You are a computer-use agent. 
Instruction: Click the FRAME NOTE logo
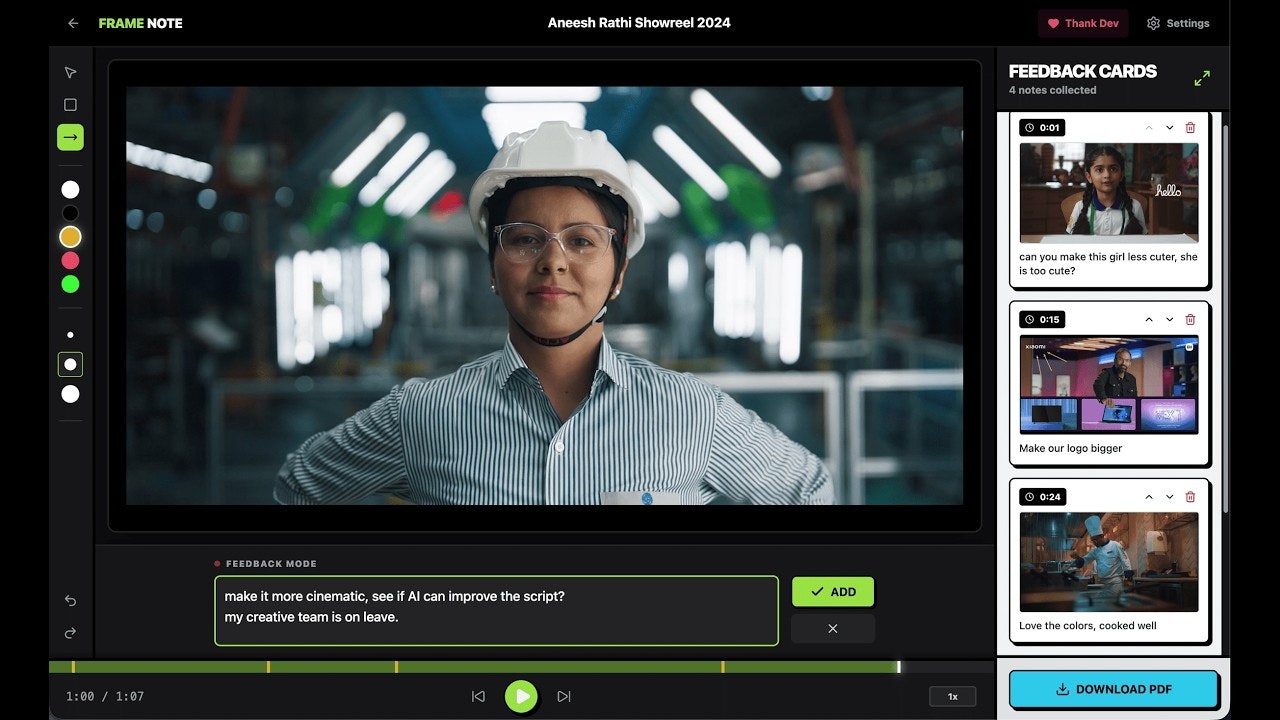(140, 23)
